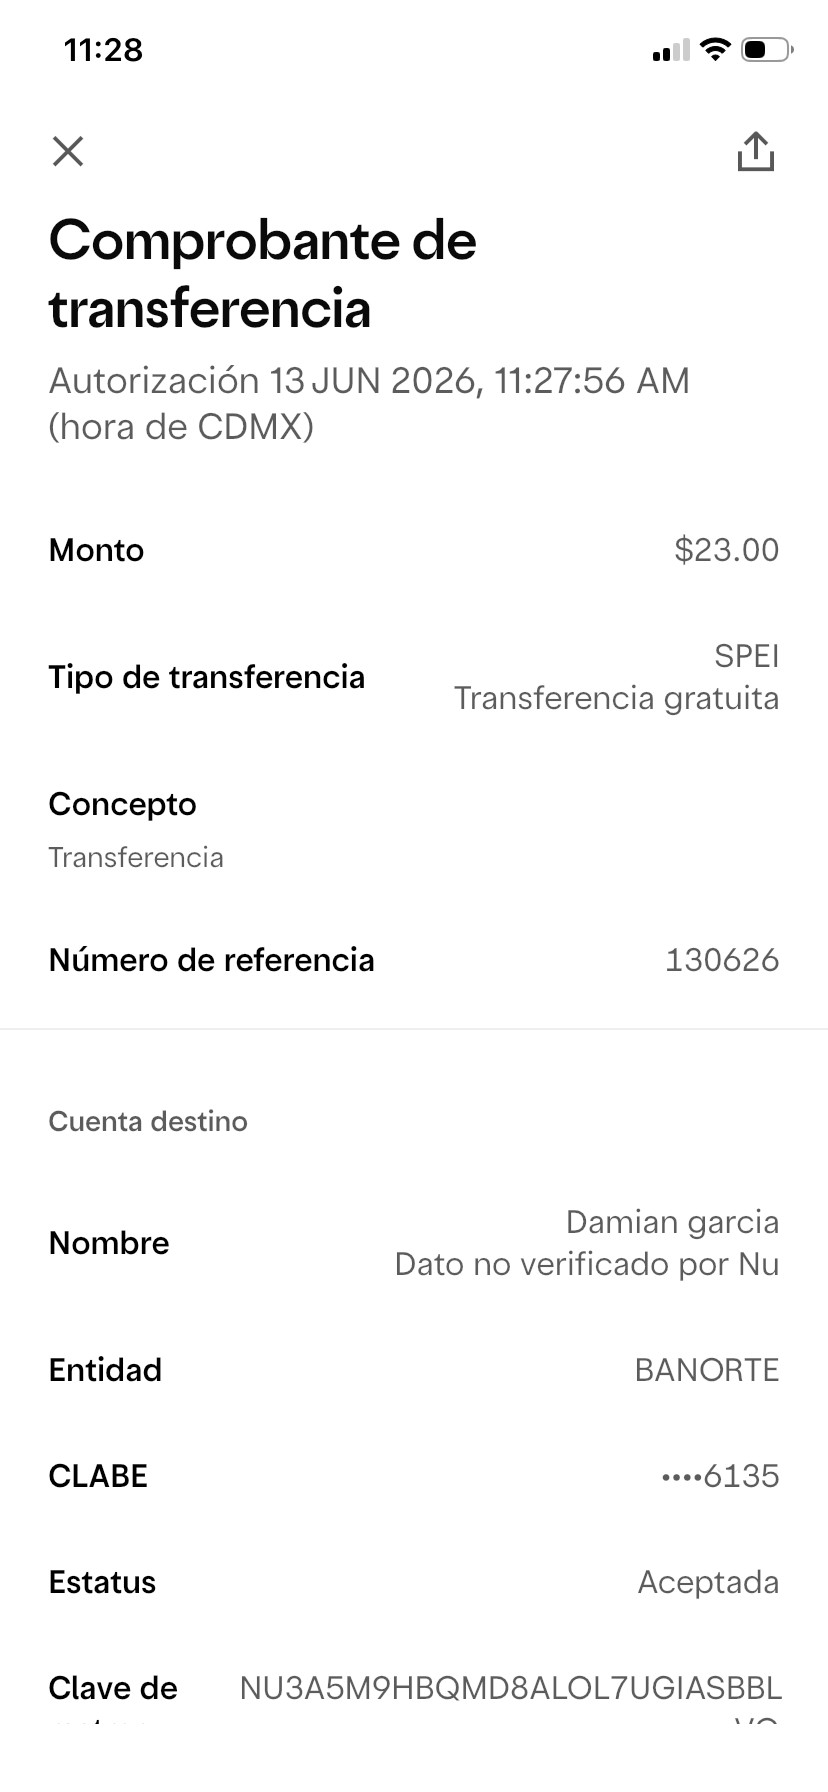Screen dimensions: 828x1792
Task: Tap the Concepto Transferencia row
Action: (x=414, y=830)
